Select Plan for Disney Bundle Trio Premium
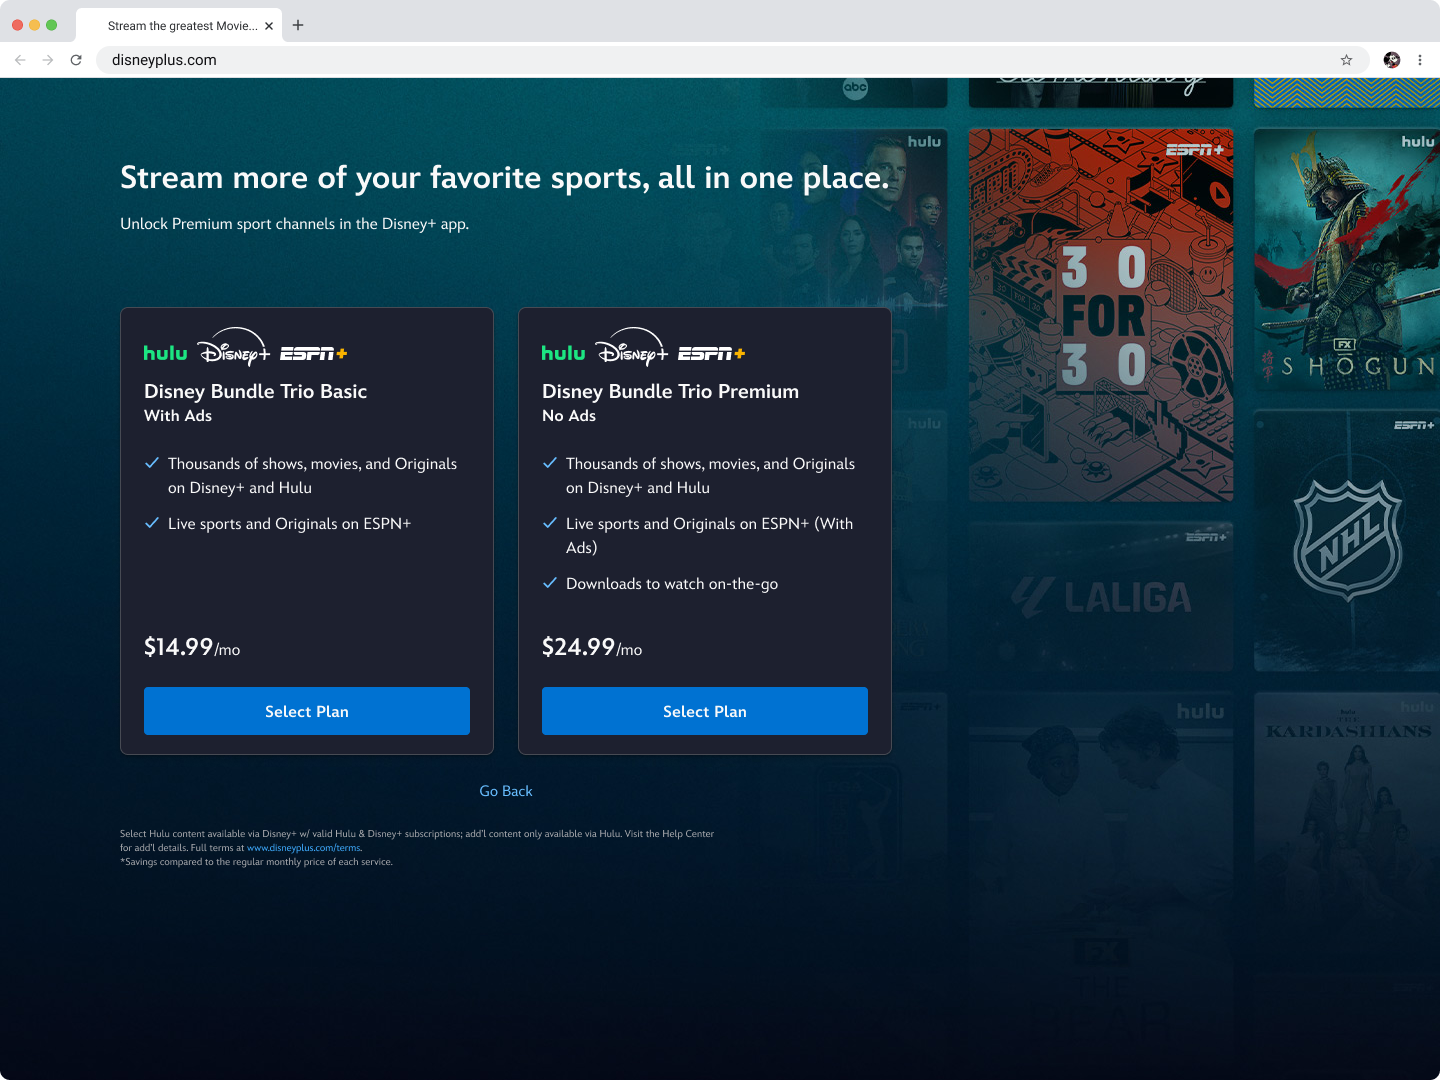Screen dimensions: 1440x1080 point(705,711)
